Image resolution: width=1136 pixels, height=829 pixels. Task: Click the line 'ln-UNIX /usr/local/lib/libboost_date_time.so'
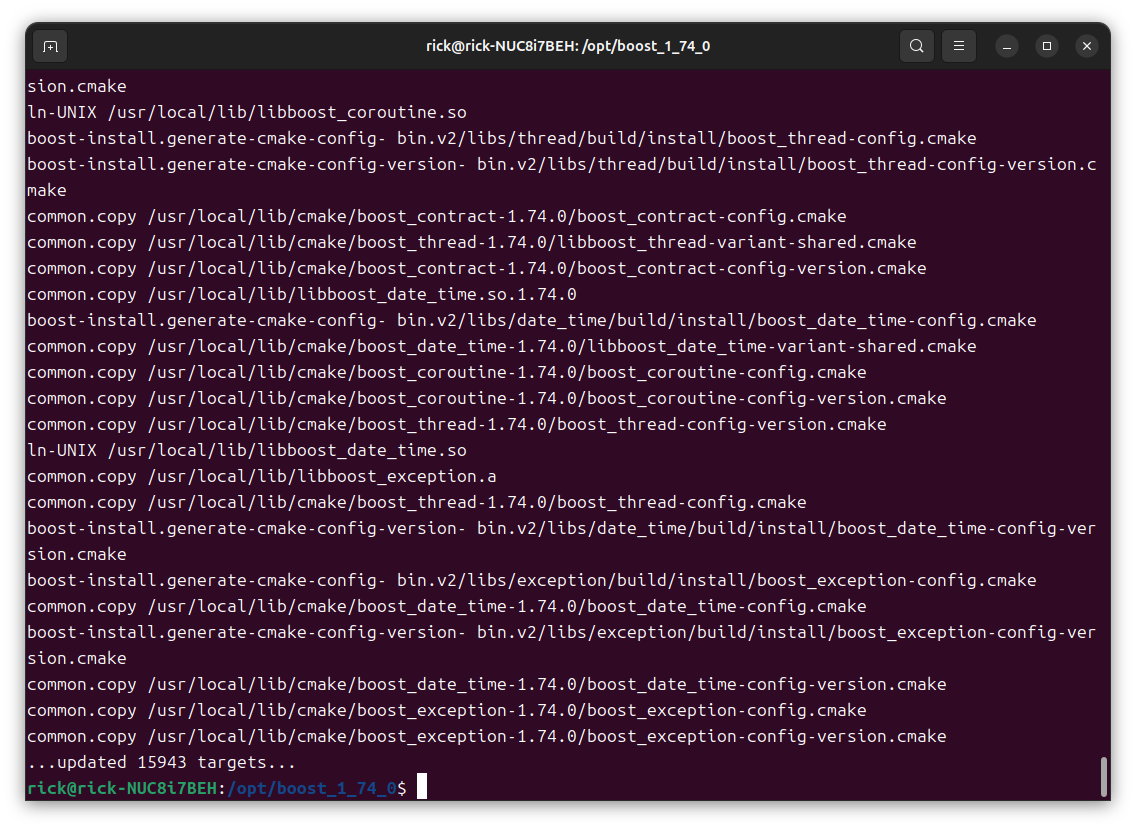[x=247, y=450]
